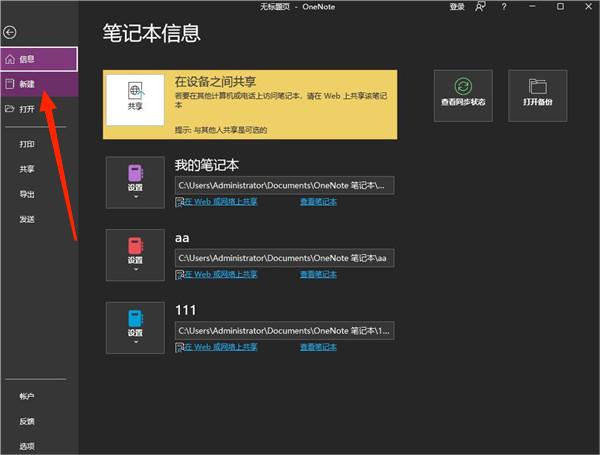Click the 共享 icon in yellow banner
The image size is (600, 455).
coord(135,98)
